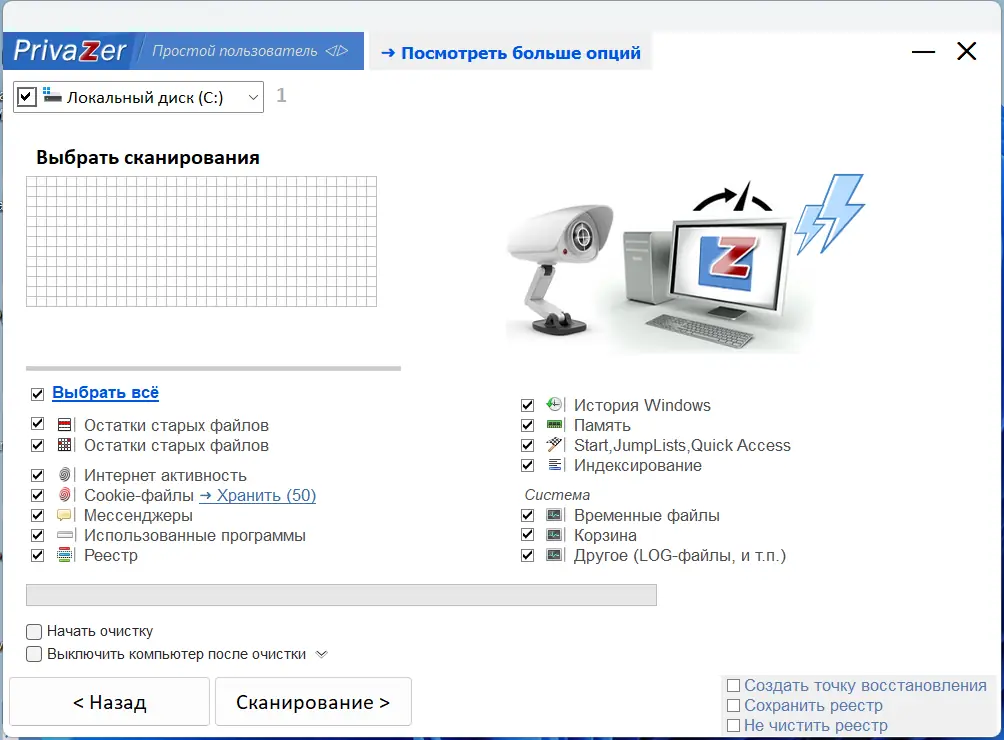Screen dimensions: 1004x740
Task: Click the clock icon beside История Windows
Action: click(554, 404)
